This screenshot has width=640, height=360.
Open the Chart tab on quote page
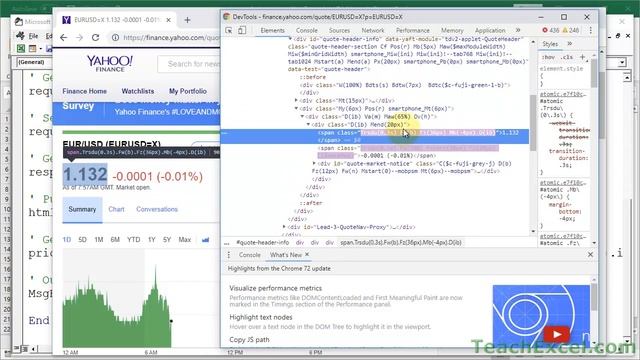pos(116,209)
